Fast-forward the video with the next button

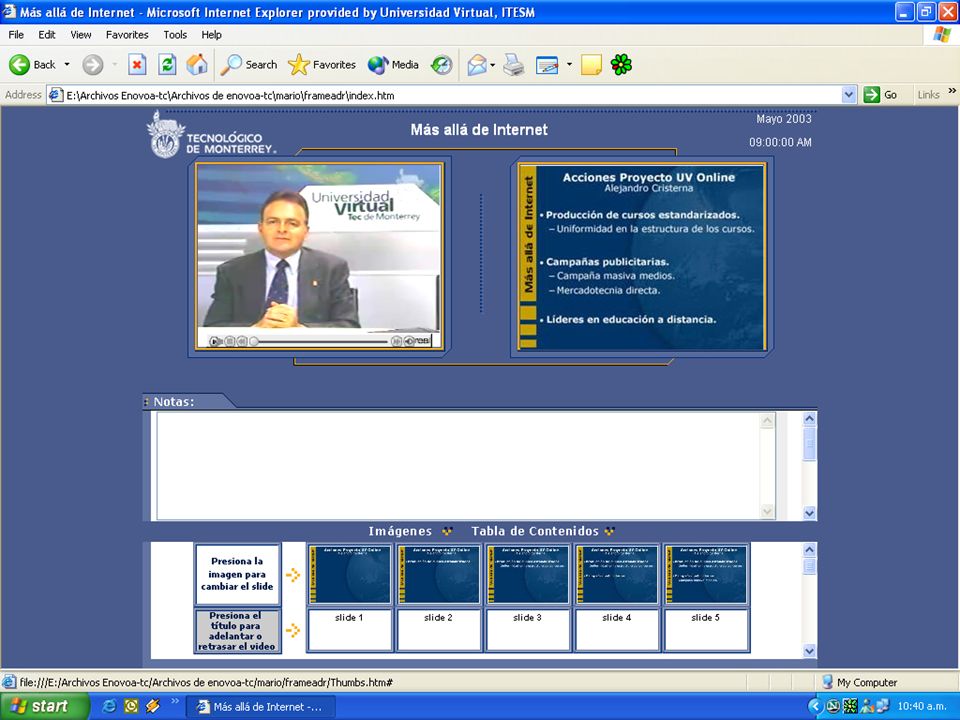[x=397, y=341]
